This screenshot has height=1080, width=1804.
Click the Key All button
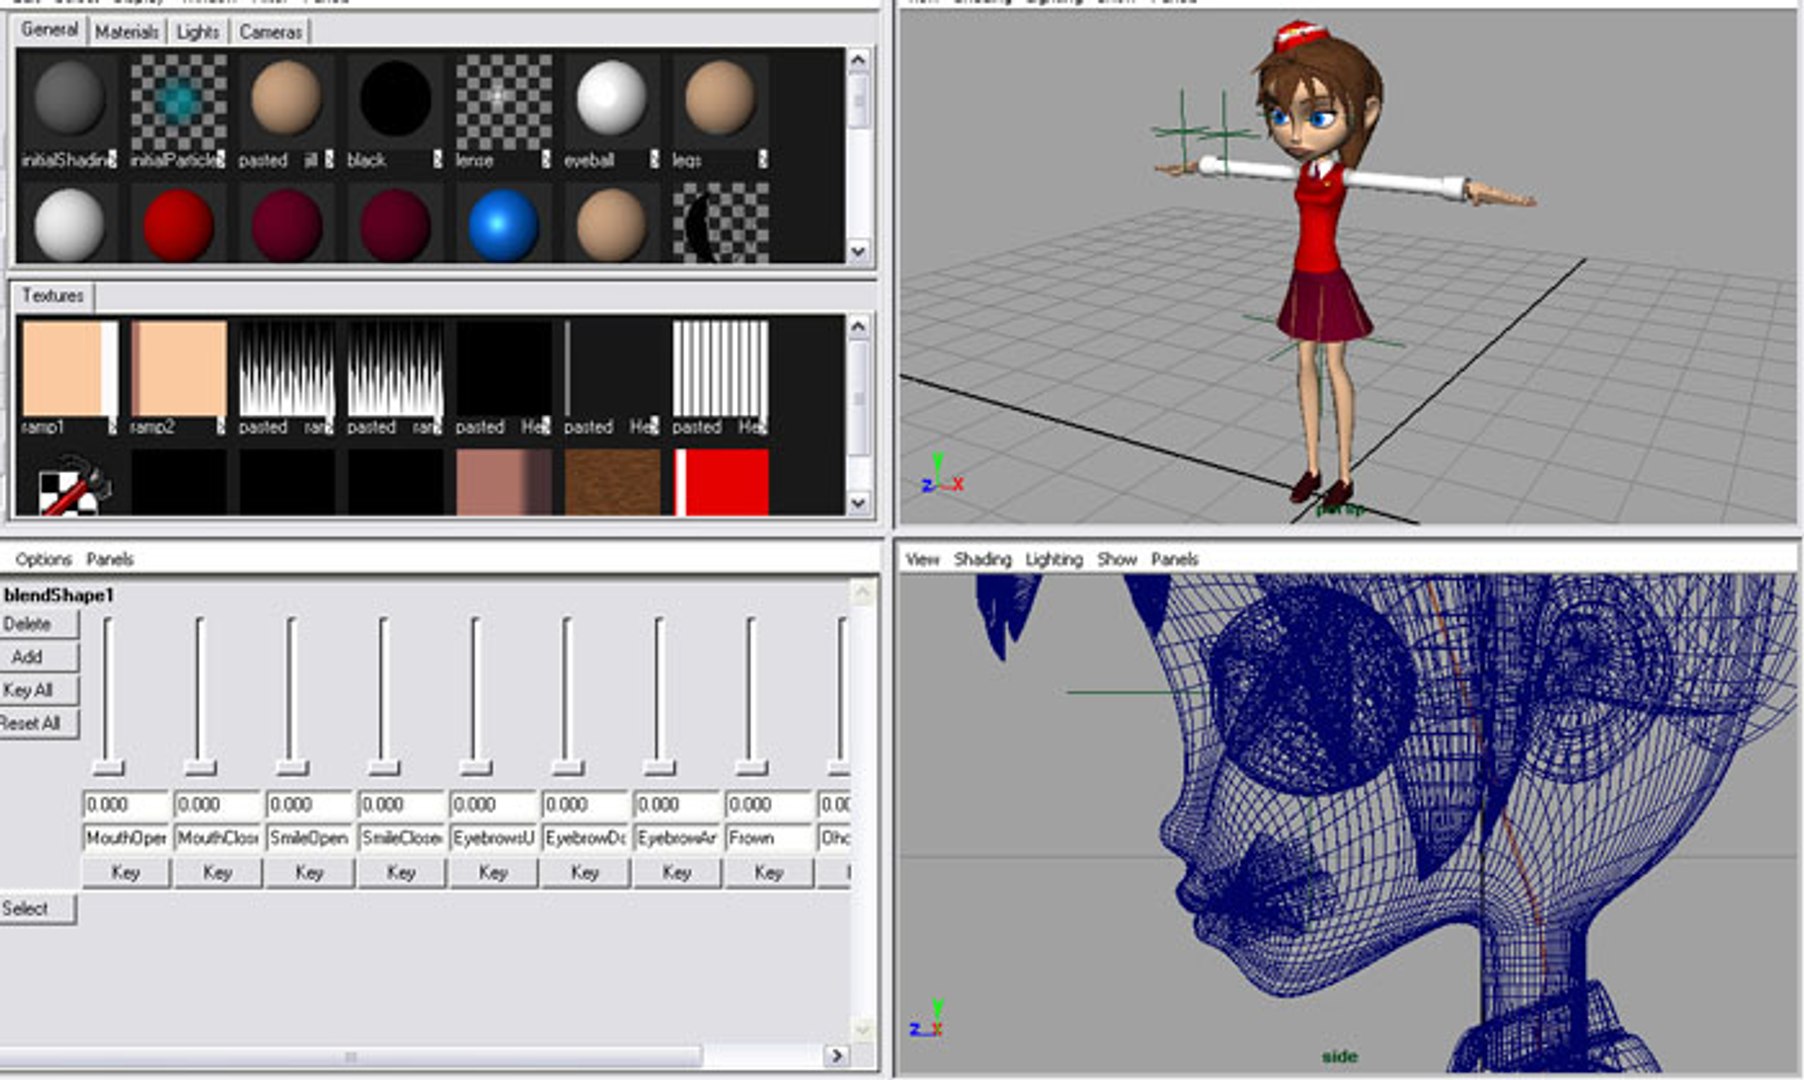click(37, 690)
